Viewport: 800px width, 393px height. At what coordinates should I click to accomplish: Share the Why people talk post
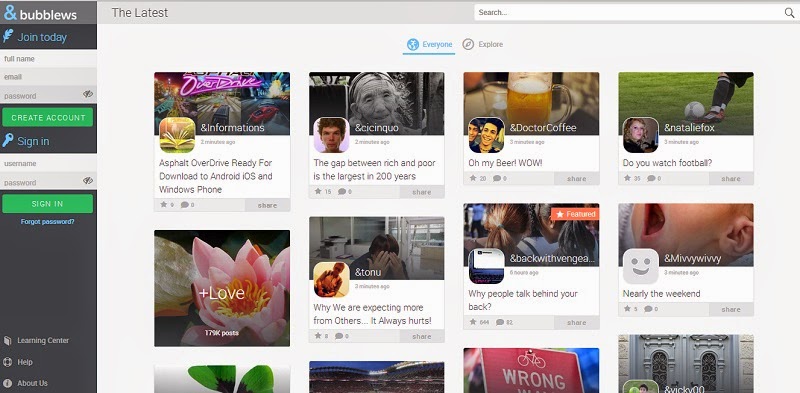click(x=577, y=323)
